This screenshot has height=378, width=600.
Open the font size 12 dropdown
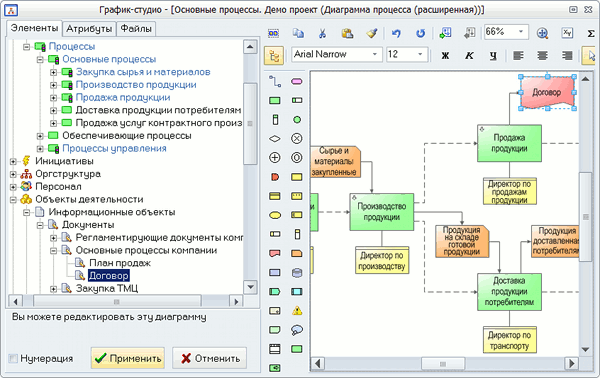(420, 54)
